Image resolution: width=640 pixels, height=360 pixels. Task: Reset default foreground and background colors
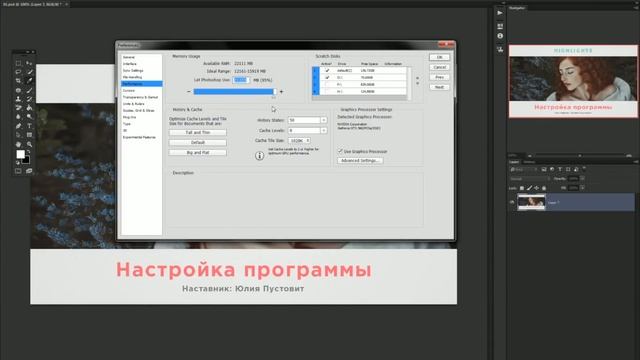[x=18, y=162]
